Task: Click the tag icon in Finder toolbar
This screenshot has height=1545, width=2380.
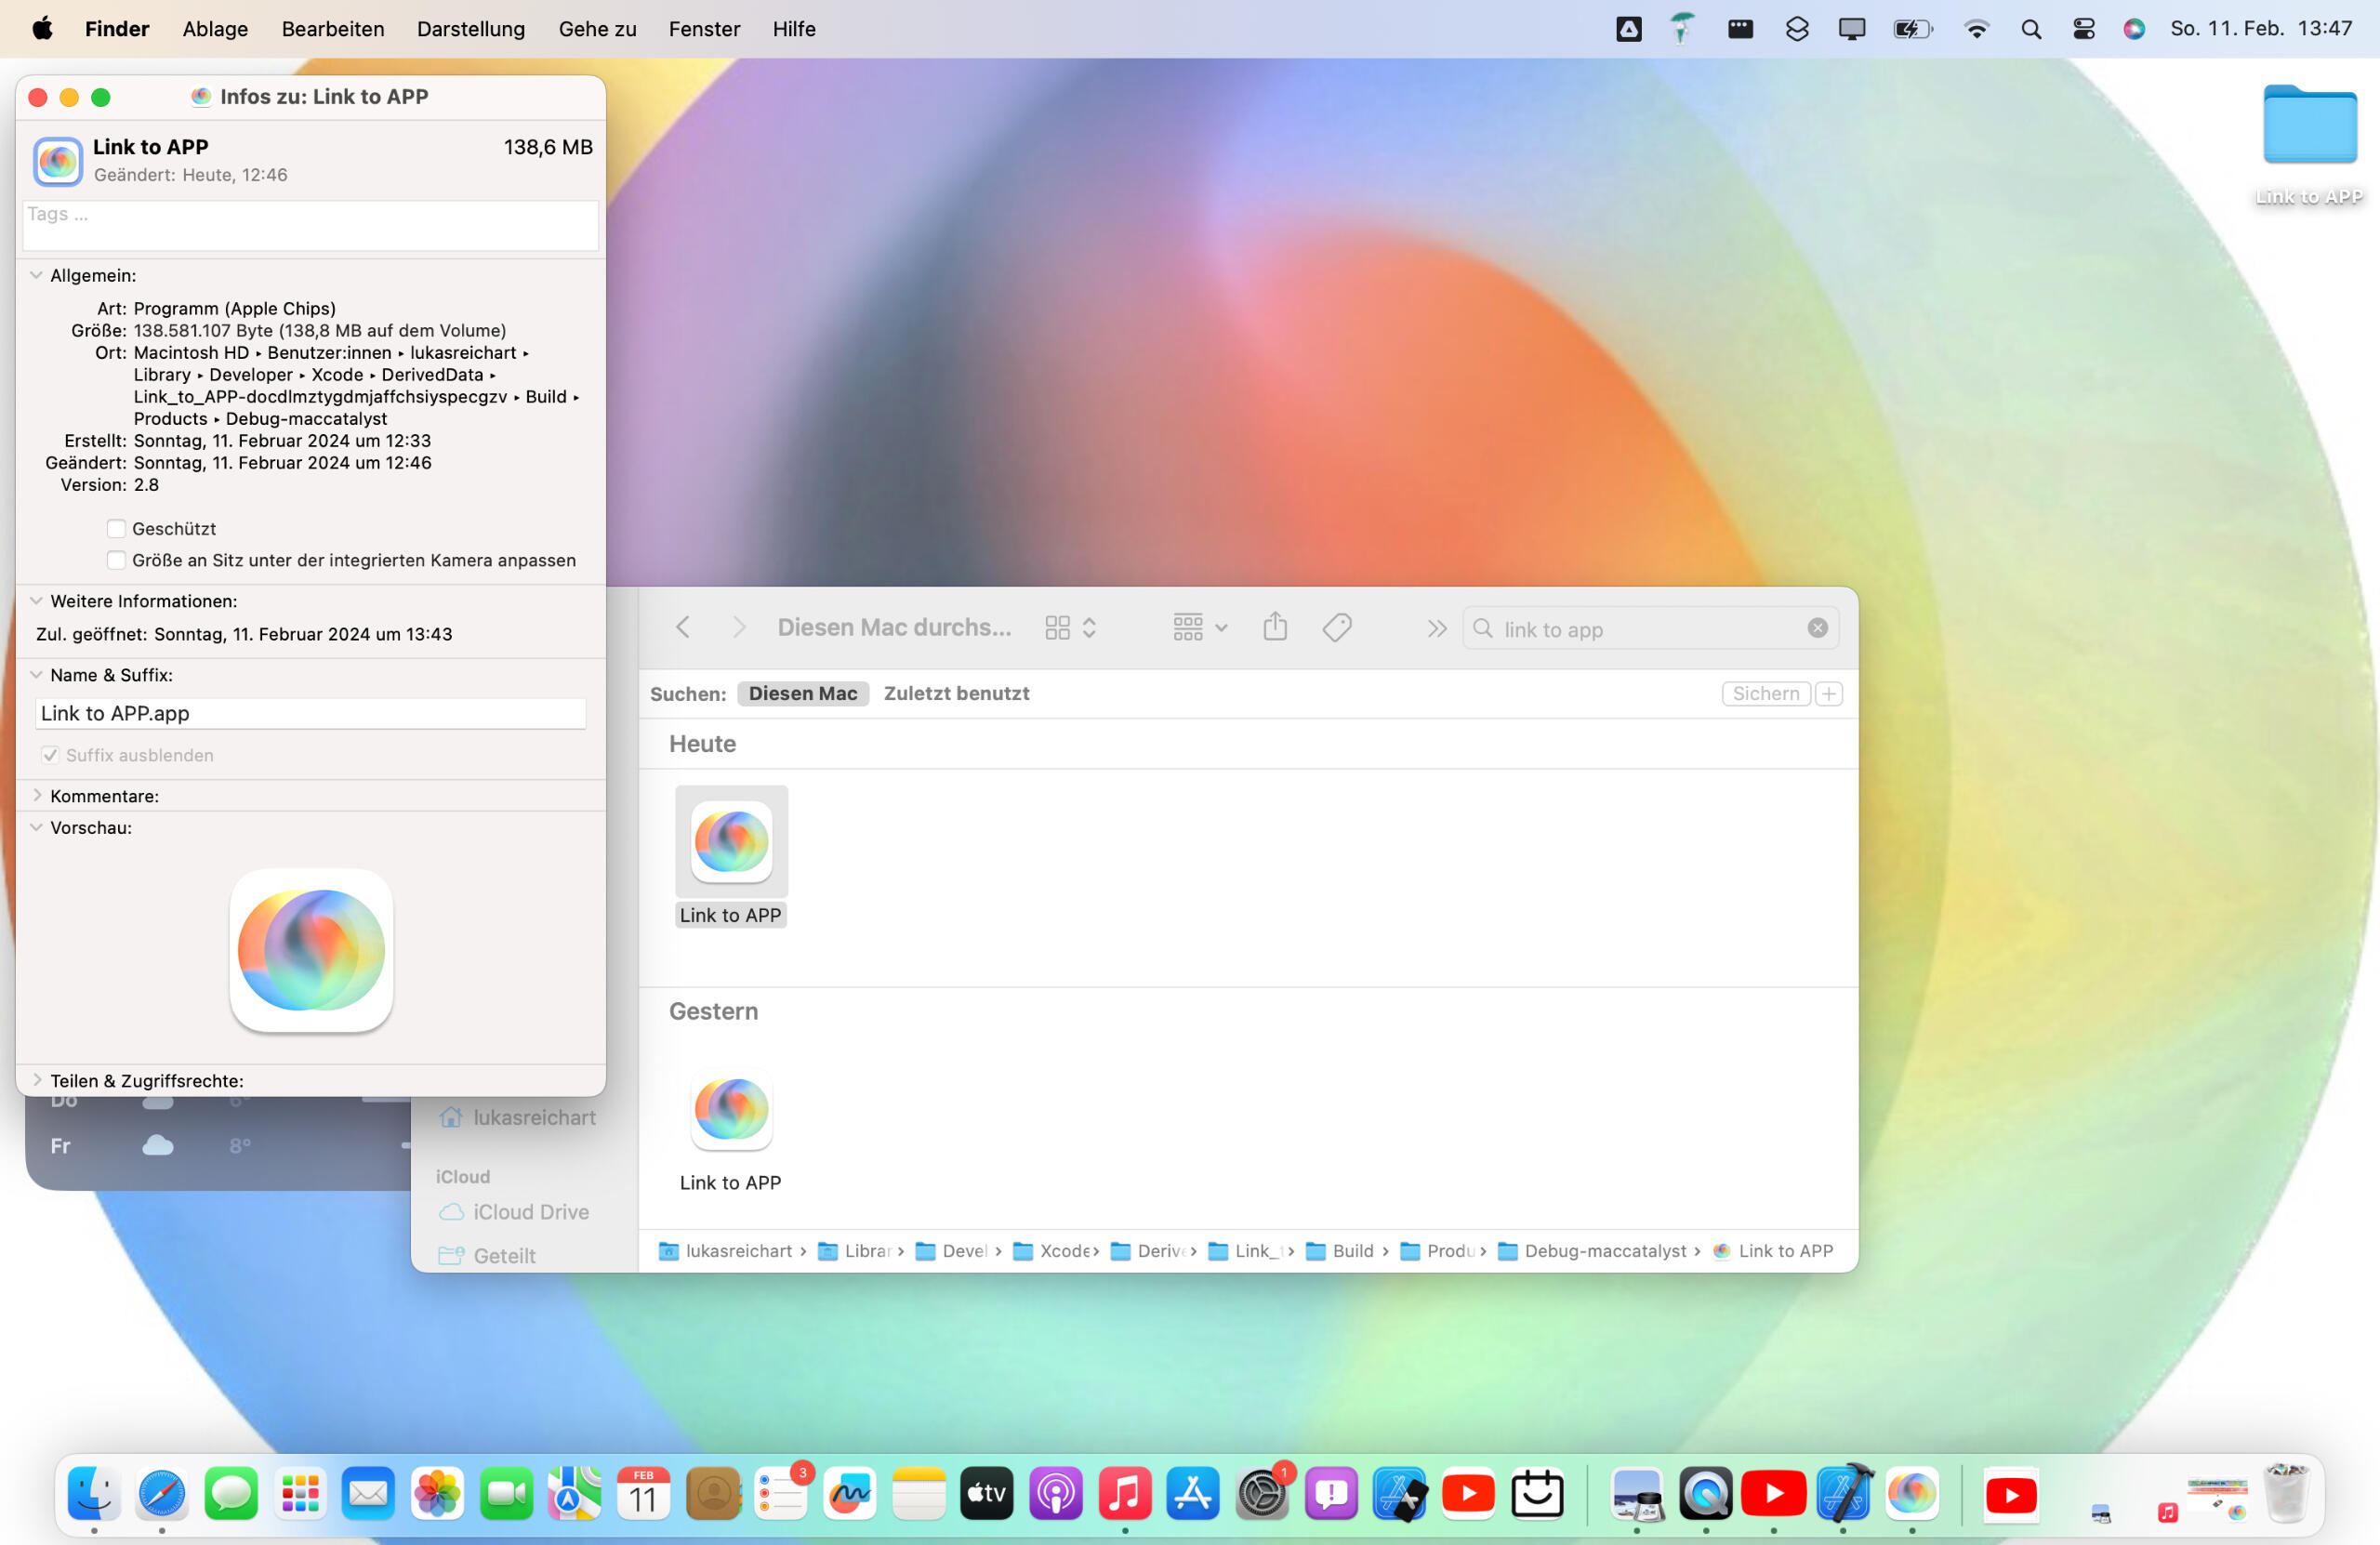Action: pos(1337,628)
